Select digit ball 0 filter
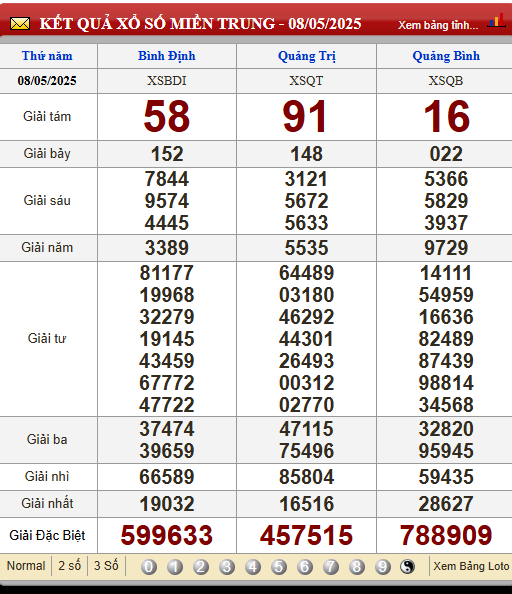 coord(149,567)
